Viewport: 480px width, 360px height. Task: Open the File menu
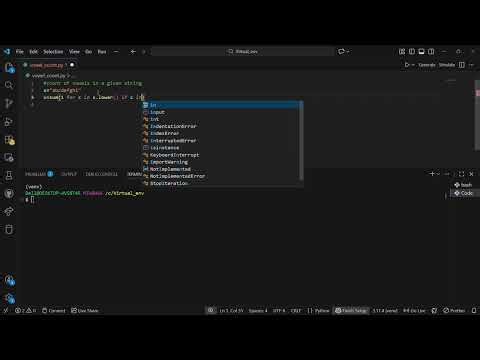pyautogui.click(x=20, y=52)
